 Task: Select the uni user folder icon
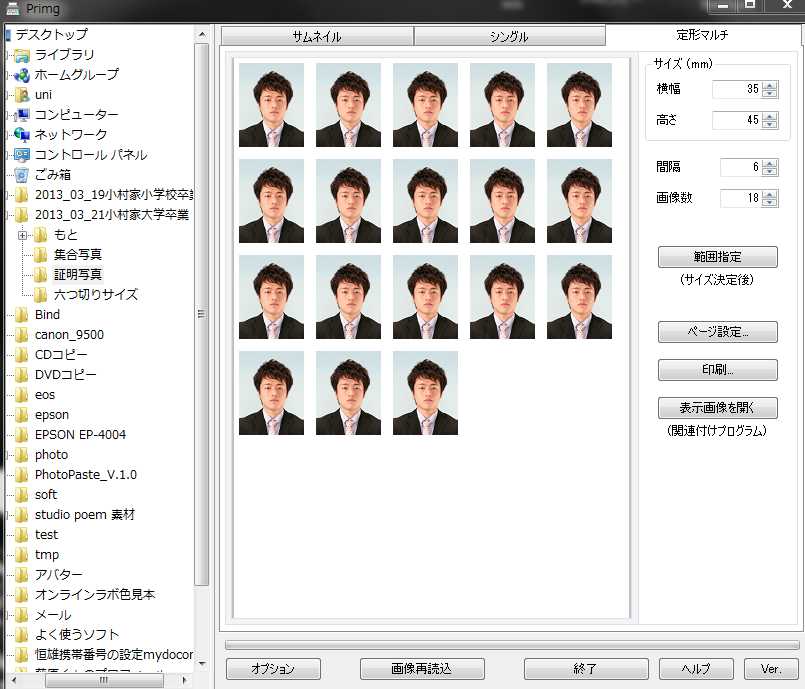click(x=22, y=95)
